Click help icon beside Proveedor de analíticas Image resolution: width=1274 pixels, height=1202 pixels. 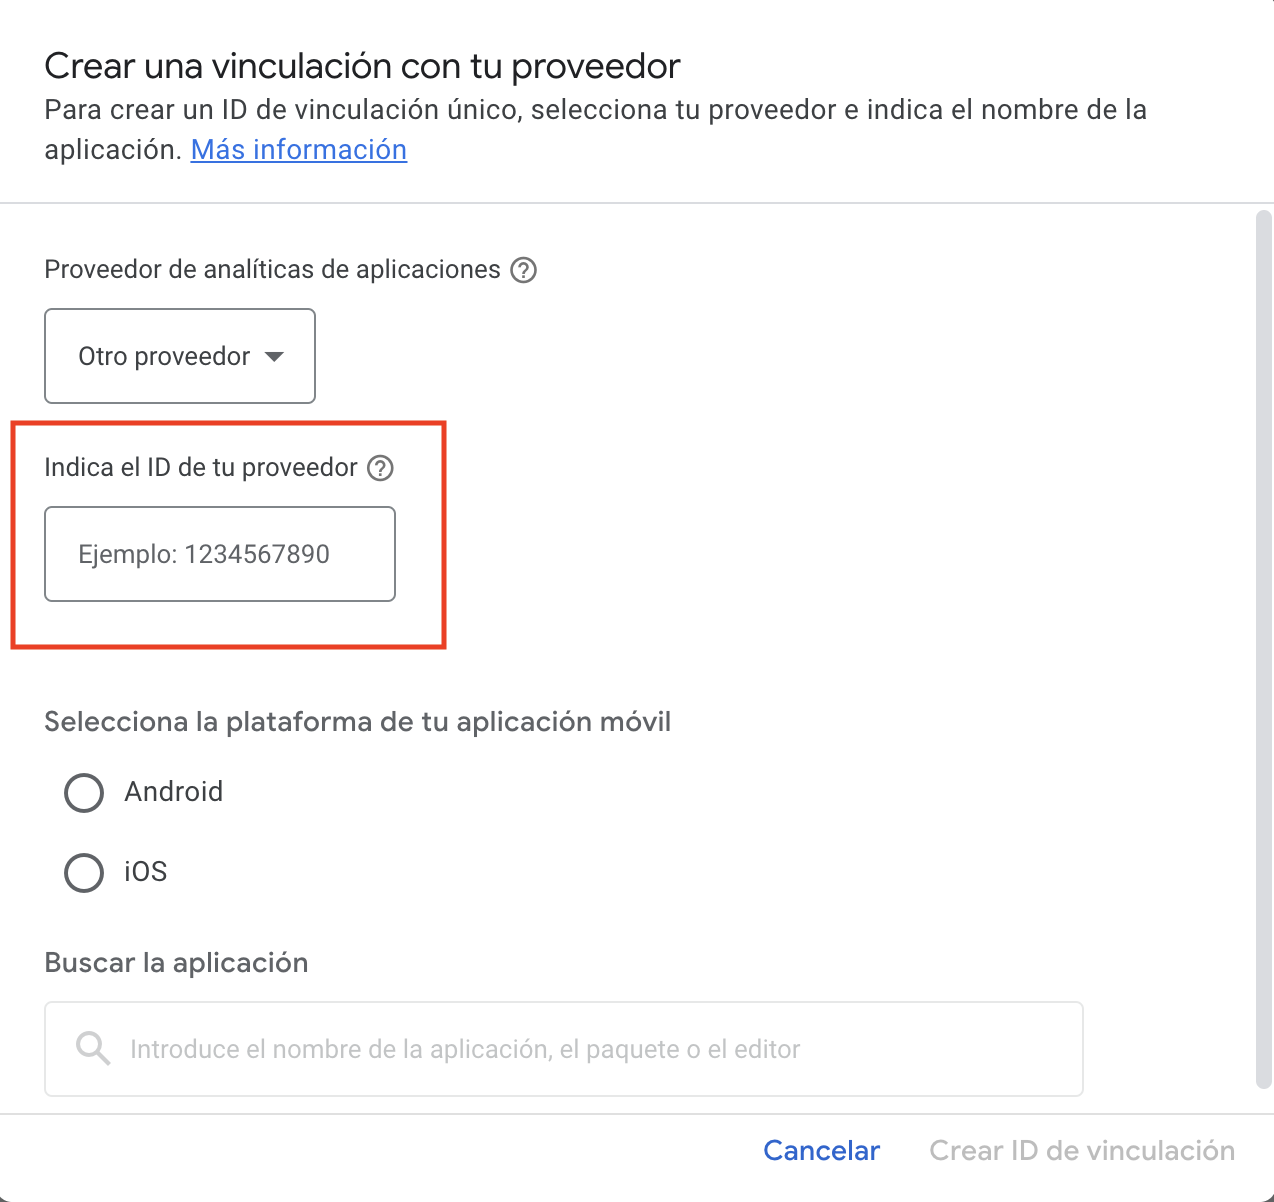tap(524, 270)
